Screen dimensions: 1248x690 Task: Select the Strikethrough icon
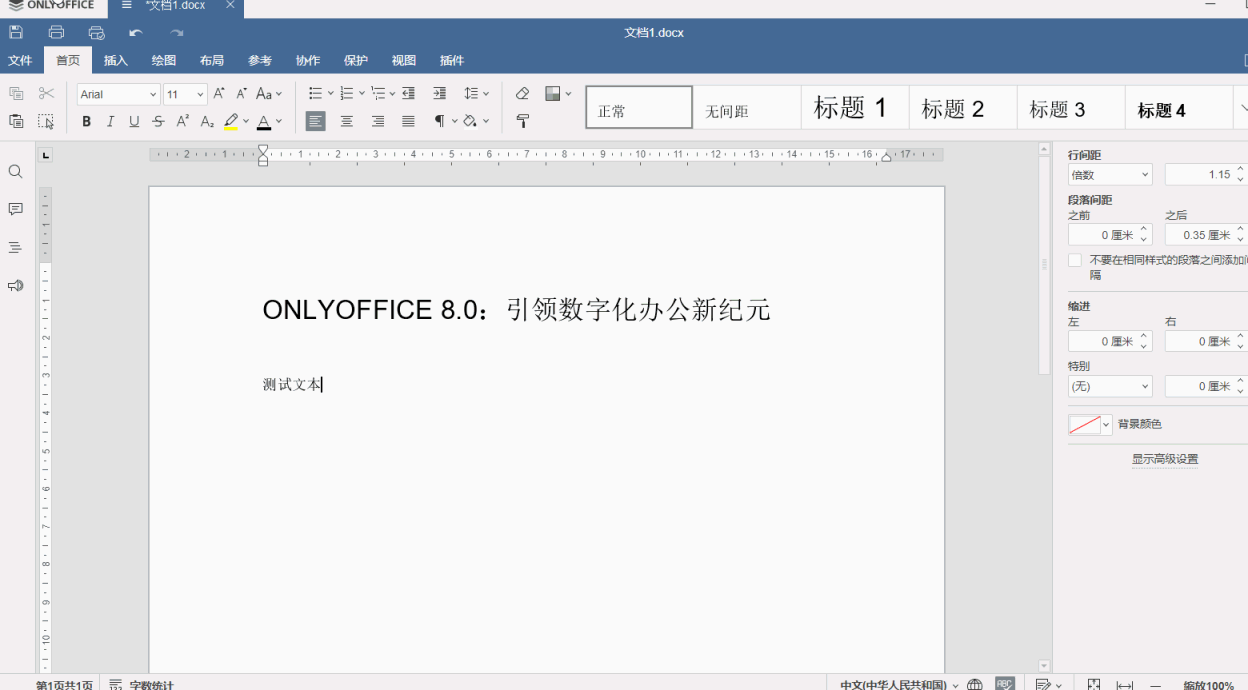pos(158,121)
